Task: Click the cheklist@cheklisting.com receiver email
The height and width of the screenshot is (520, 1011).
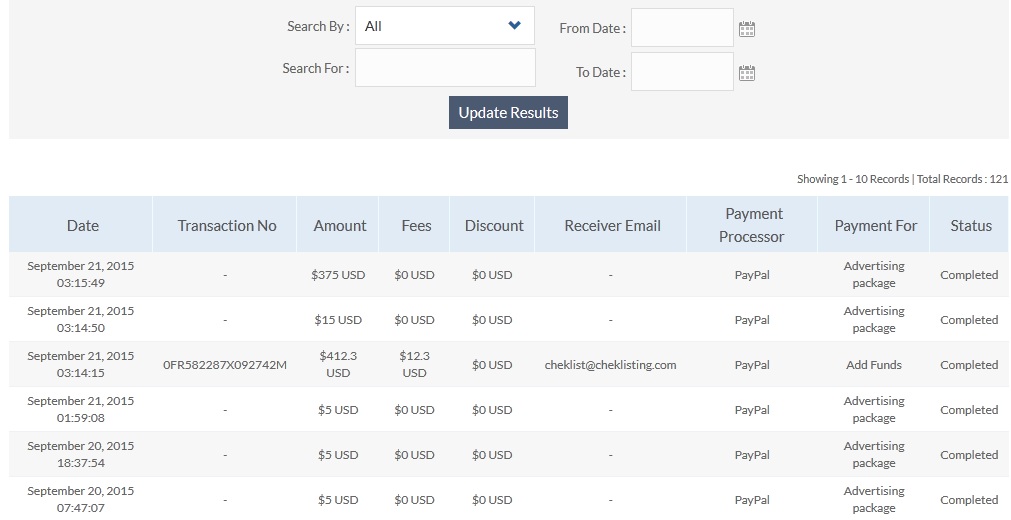Action: pos(610,365)
